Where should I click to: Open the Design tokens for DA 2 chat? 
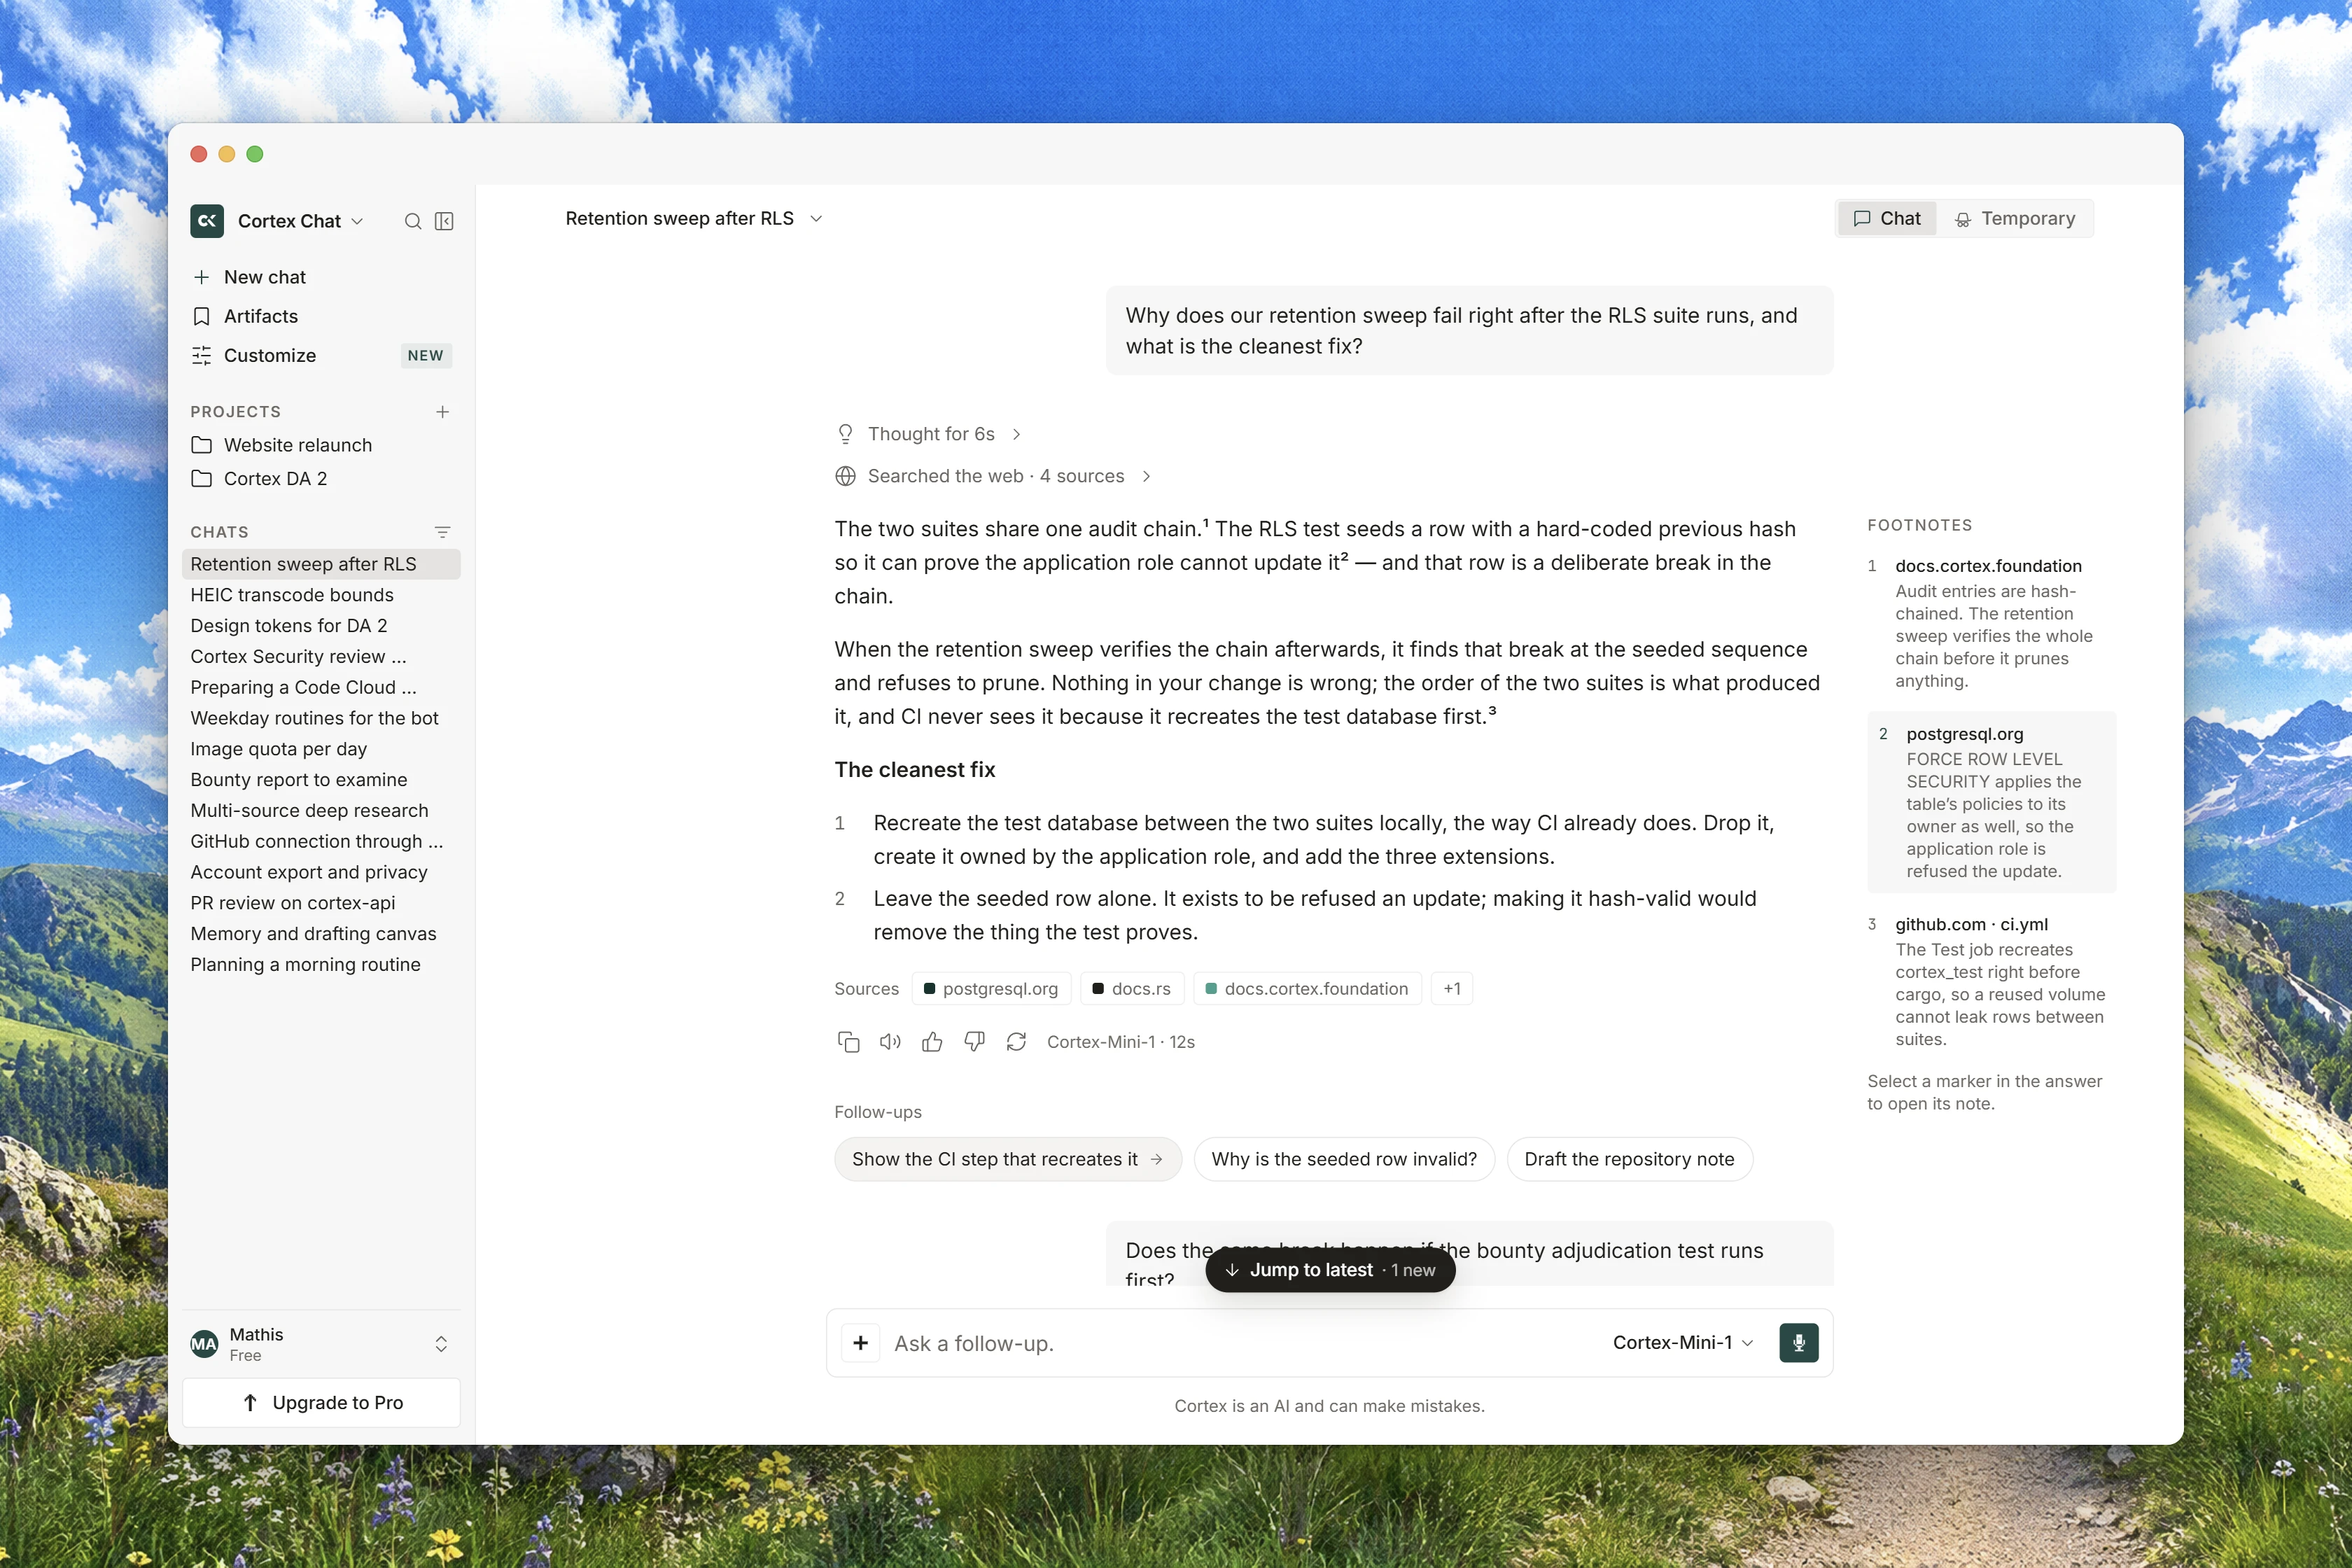point(321,626)
